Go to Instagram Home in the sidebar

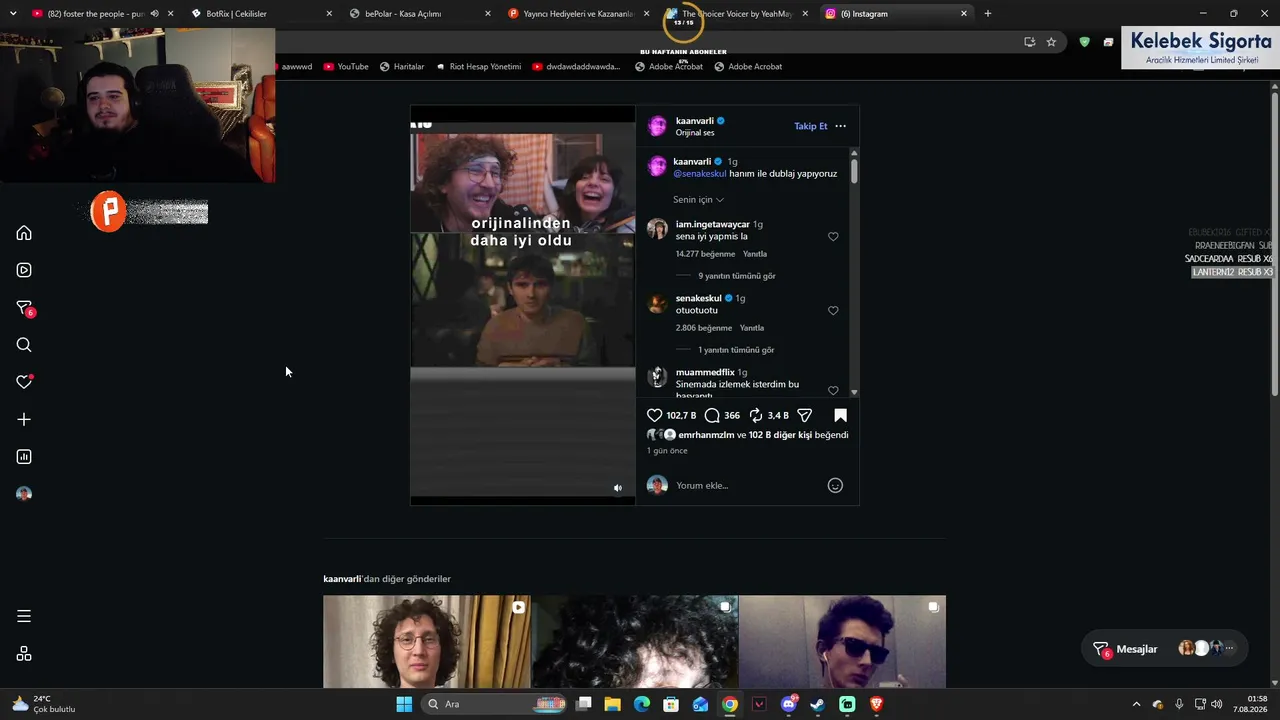click(24, 233)
